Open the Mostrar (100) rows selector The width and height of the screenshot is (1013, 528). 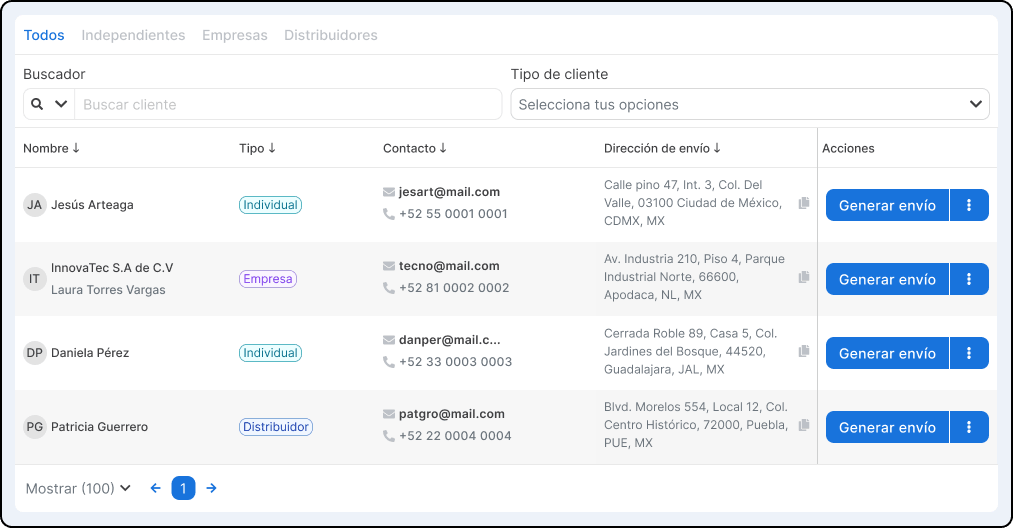coord(78,488)
